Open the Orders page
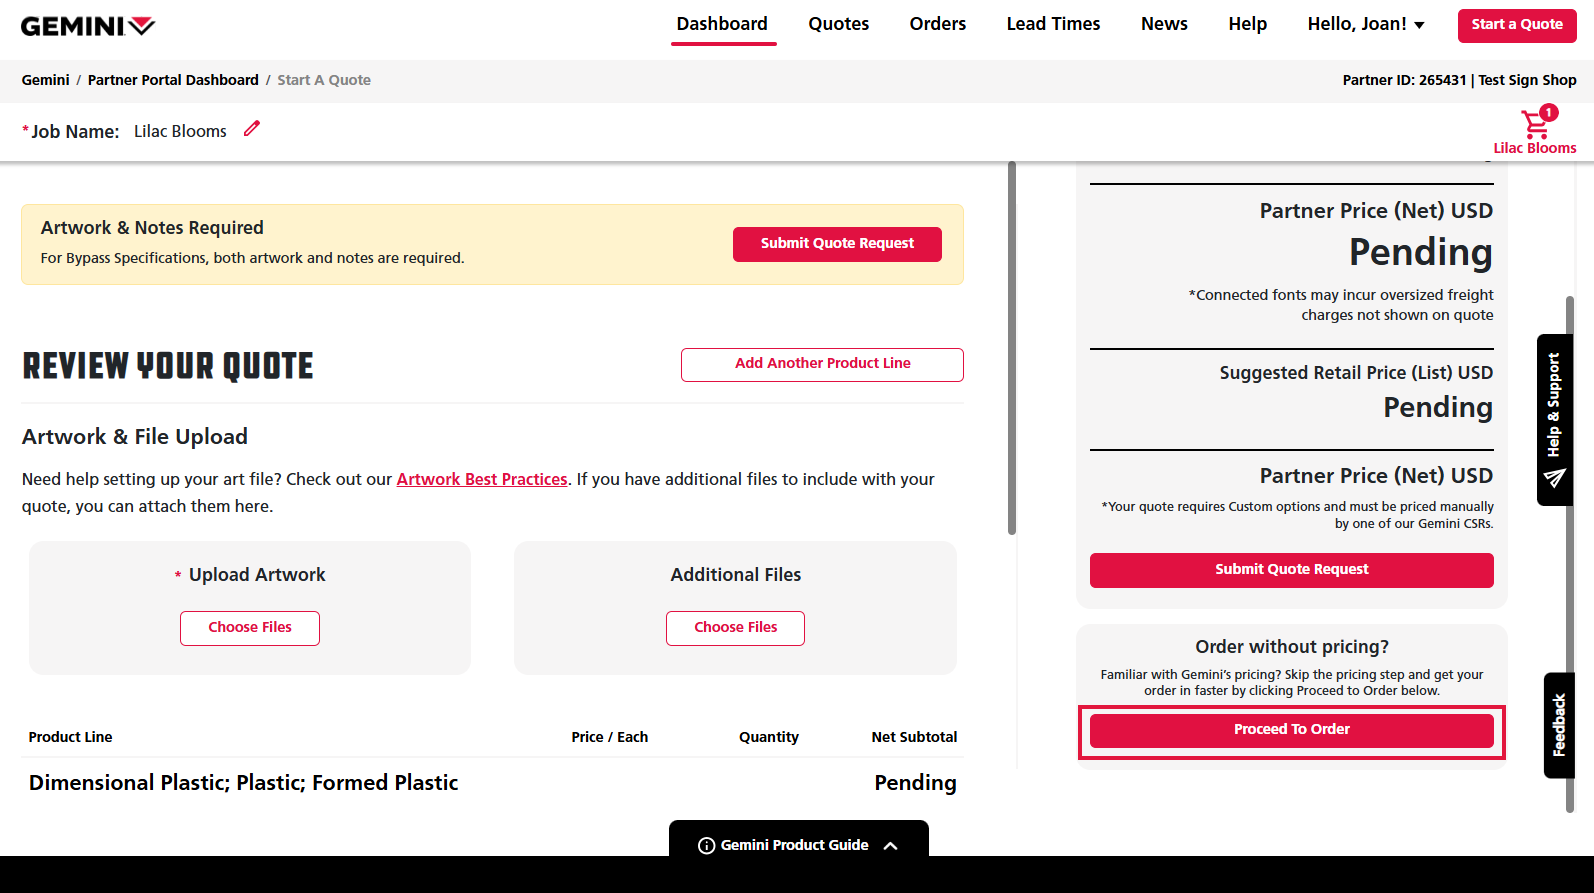The image size is (1594, 893). tap(937, 24)
